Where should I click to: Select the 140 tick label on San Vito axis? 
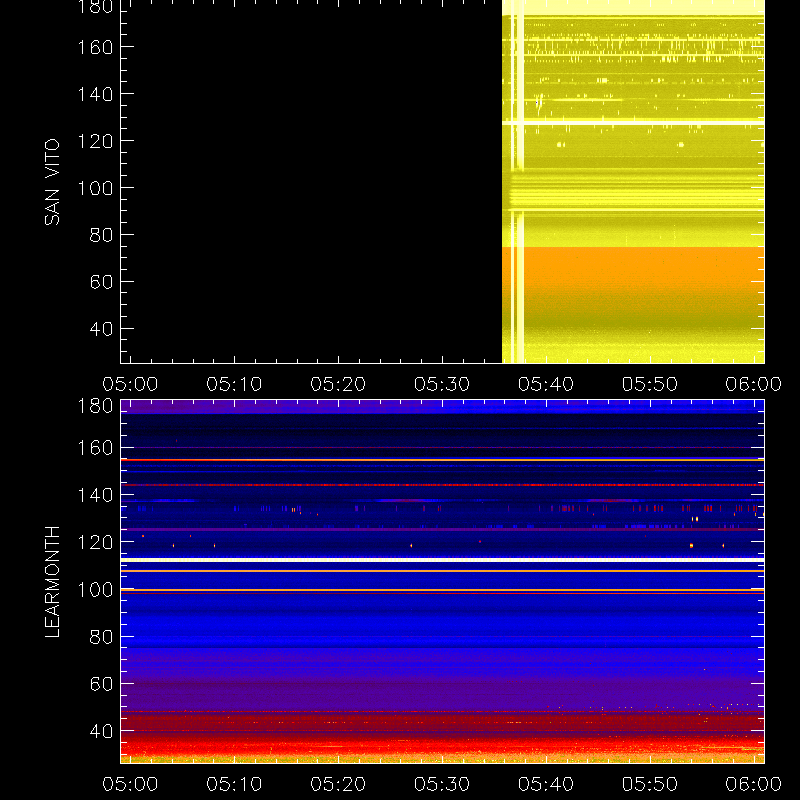(95, 94)
